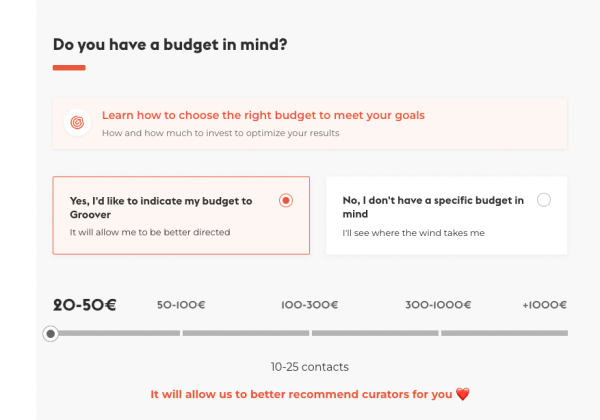Click the target icon in the budget banner

point(76,123)
